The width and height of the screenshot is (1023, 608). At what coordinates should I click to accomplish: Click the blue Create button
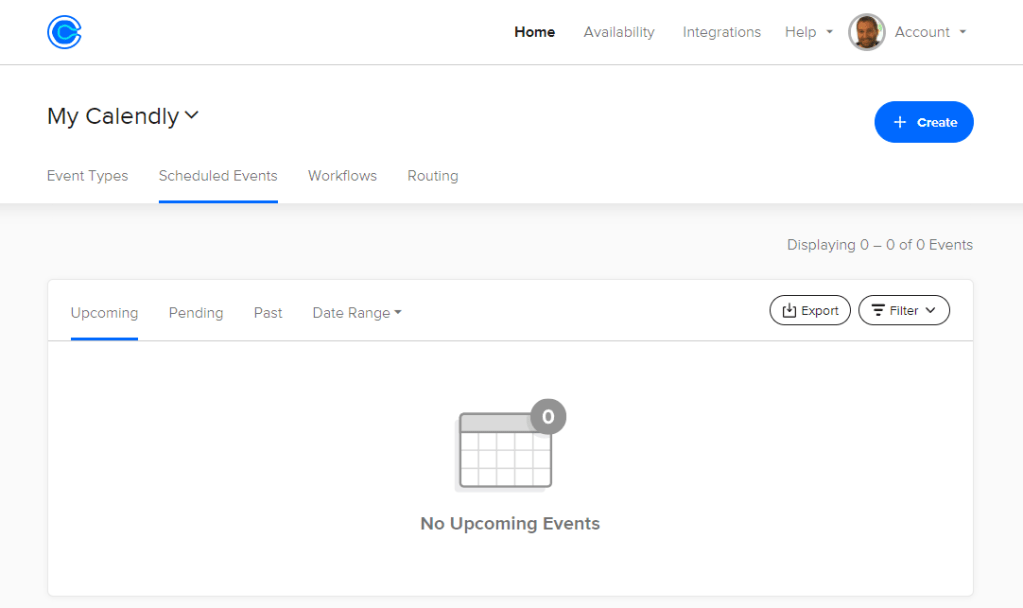pos(924,122)
